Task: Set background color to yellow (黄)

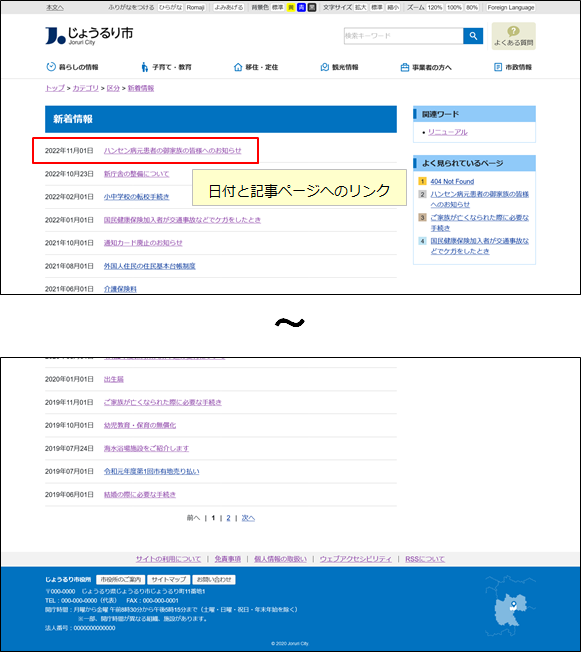Action: (x=291, y=7)
